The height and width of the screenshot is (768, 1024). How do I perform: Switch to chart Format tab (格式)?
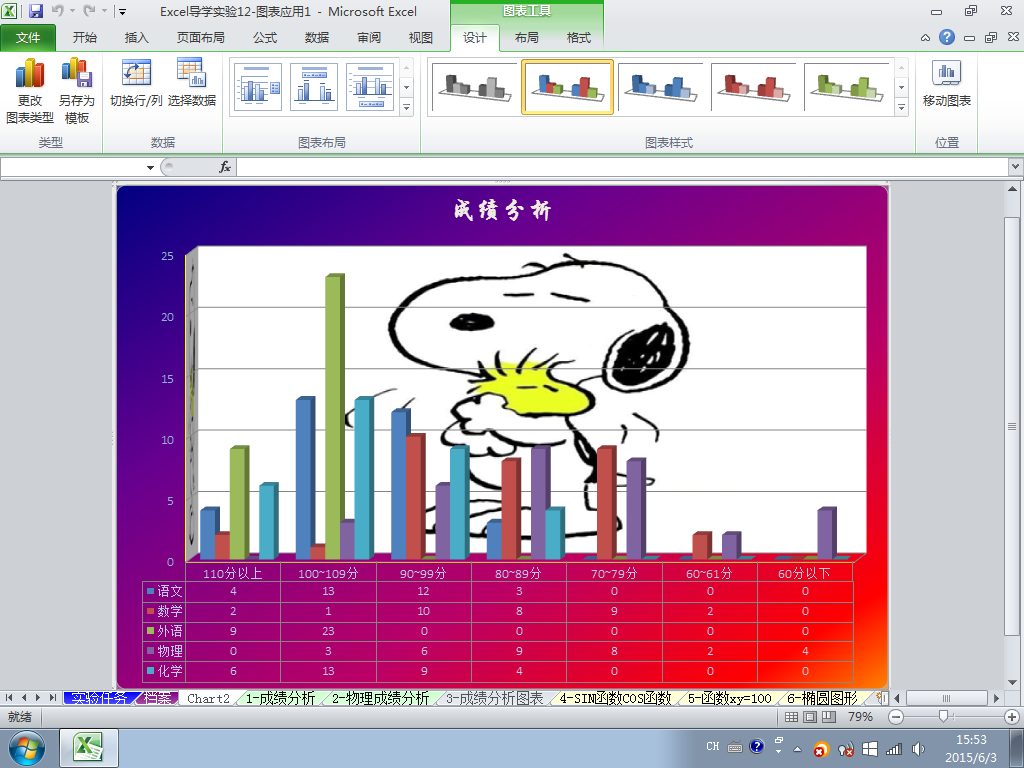coord(579,38)
